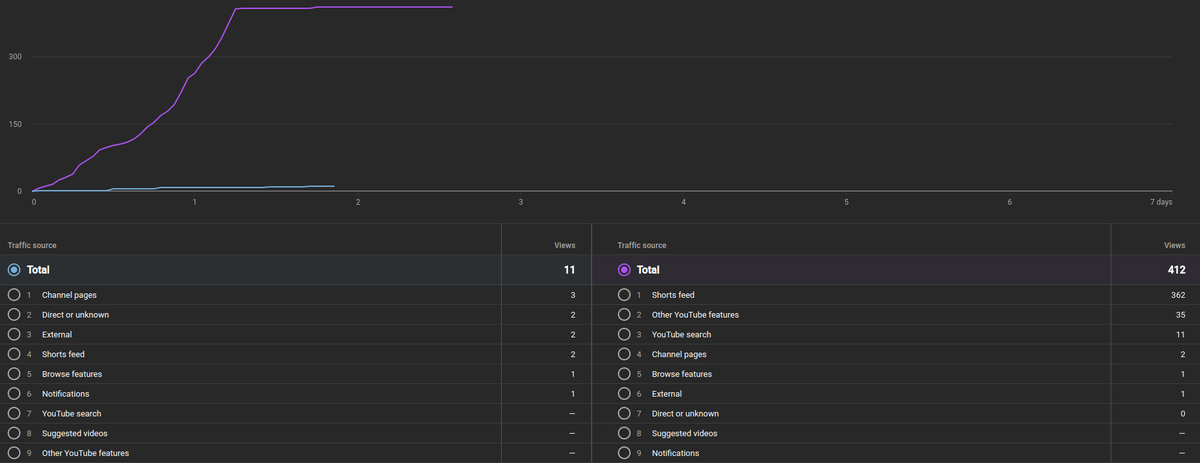Click YouTube search text in row 7 of blue-total table
This screenshot has width=1200, height=463.
click(x=71, y=413)
